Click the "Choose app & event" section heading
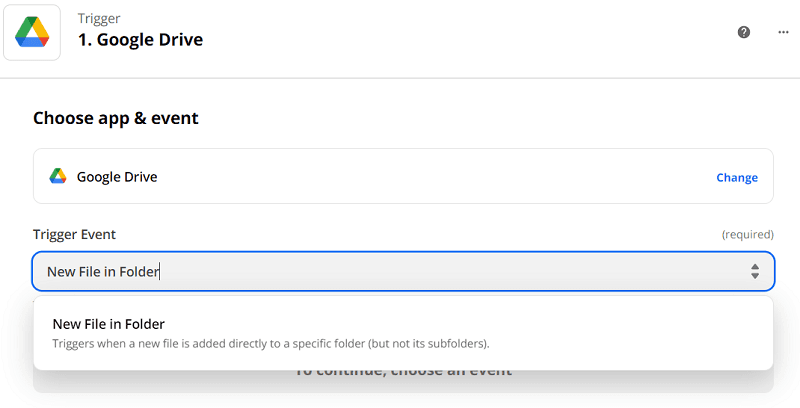The image size is (800, 408). point(116,118)
